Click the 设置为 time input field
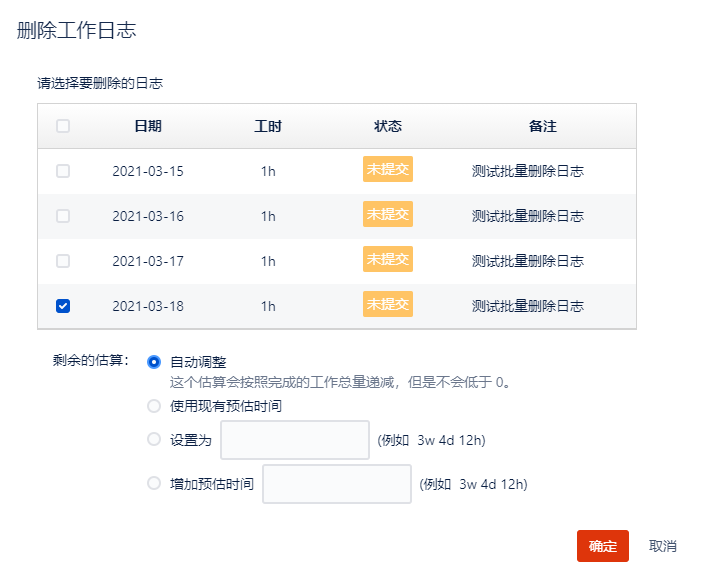 (295, 440)
